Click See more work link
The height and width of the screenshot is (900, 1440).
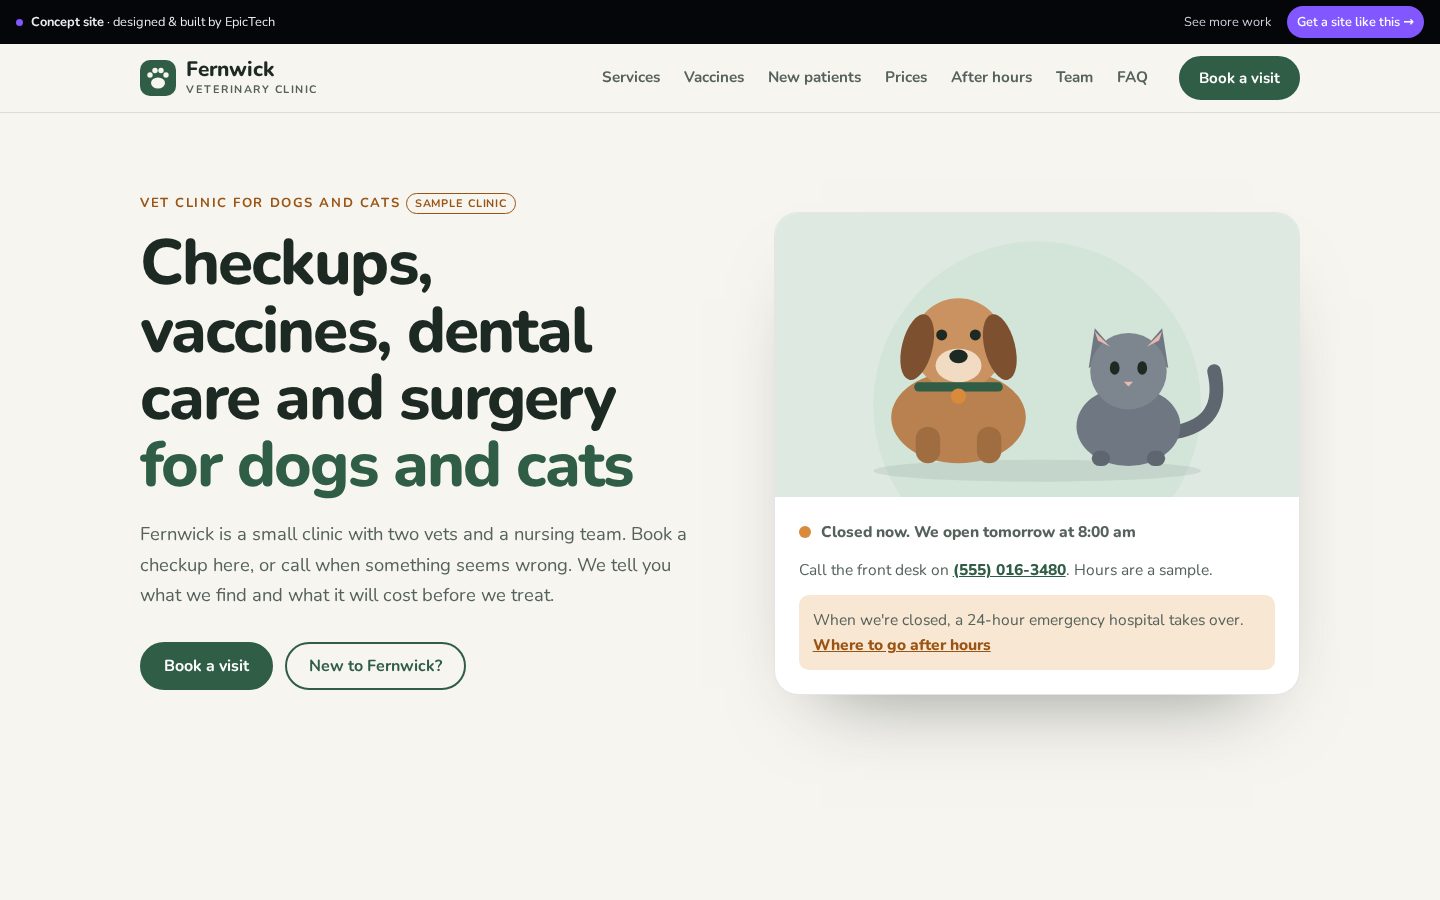pyautogui.click(x=1227, y=22)
